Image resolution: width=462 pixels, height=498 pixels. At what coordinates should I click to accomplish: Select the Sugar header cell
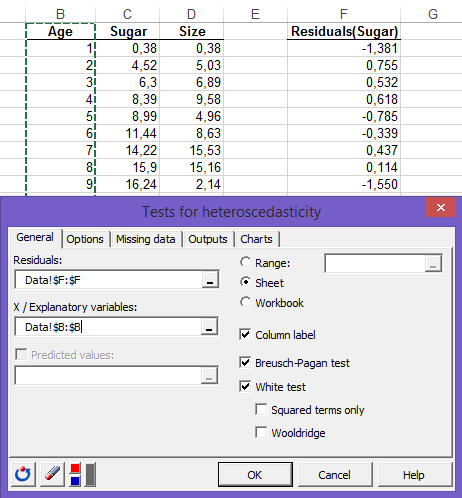pyautogui.click(x=127, y=31)
